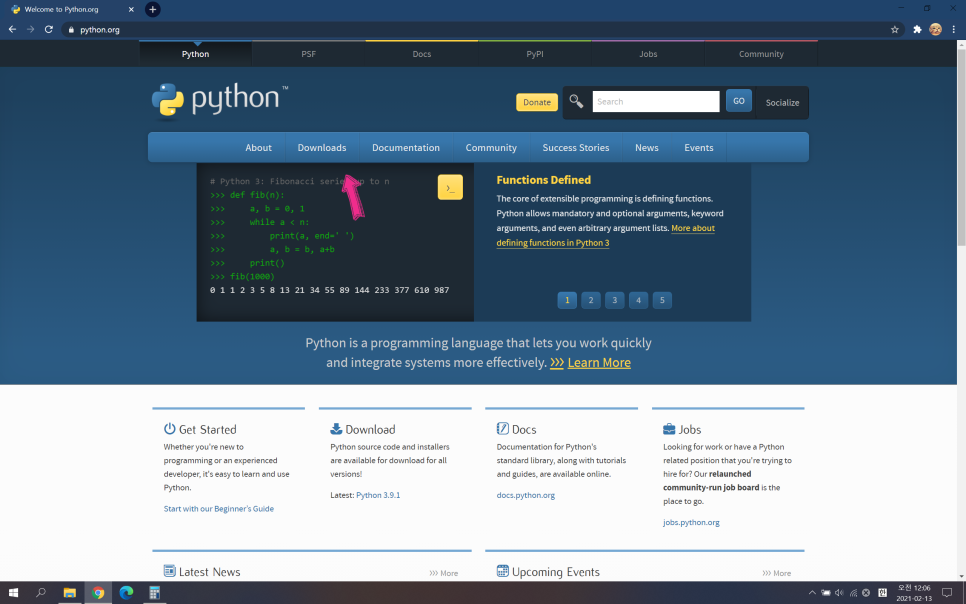Click More link beside Upcoming Events
The width and height of the screenshot is (966, 604).
click(777, 573)
